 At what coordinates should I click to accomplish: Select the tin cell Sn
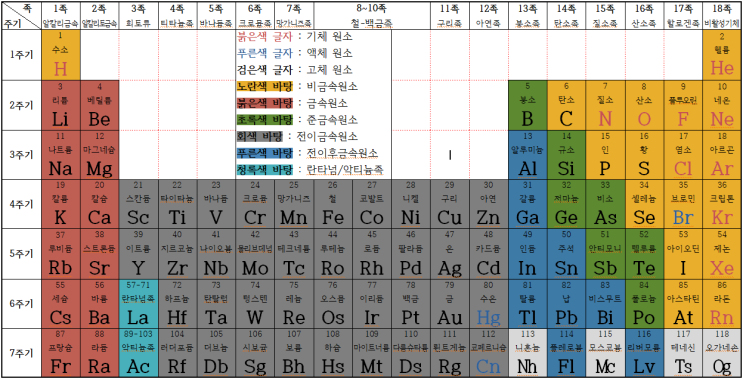[567, 254]
